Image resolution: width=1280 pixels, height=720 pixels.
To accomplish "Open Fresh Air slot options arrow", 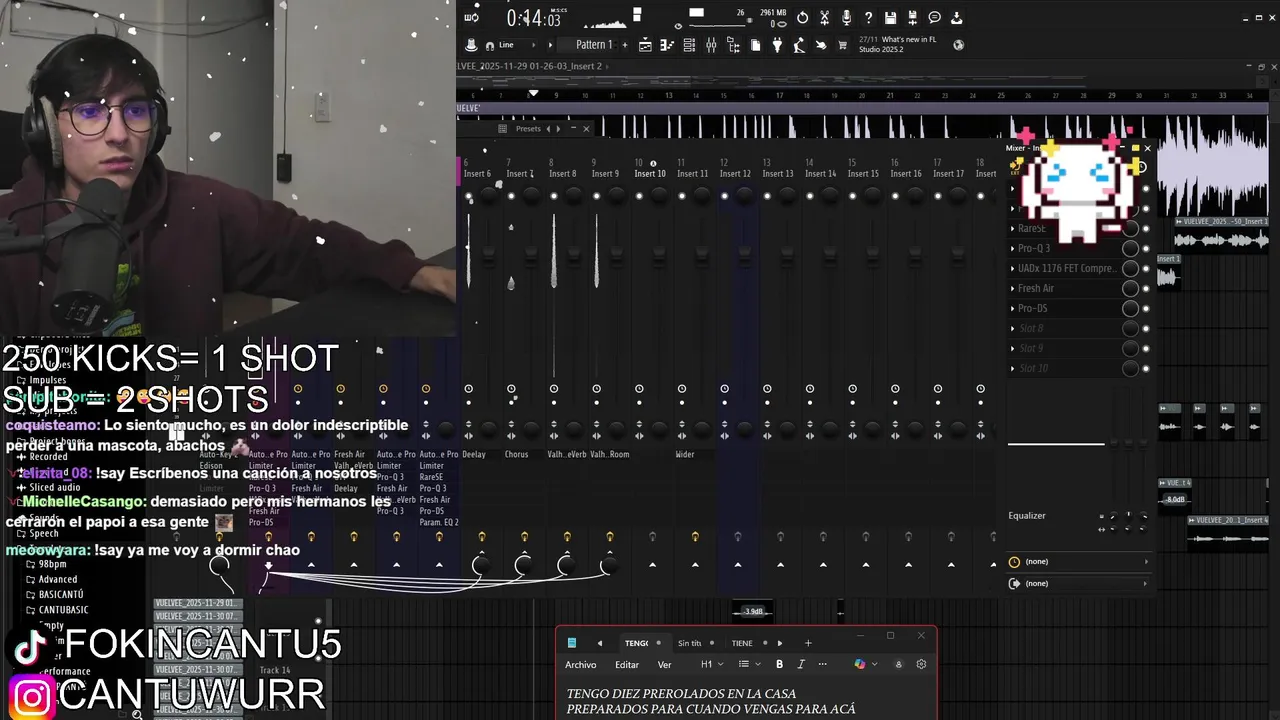I will [1012, 288].
